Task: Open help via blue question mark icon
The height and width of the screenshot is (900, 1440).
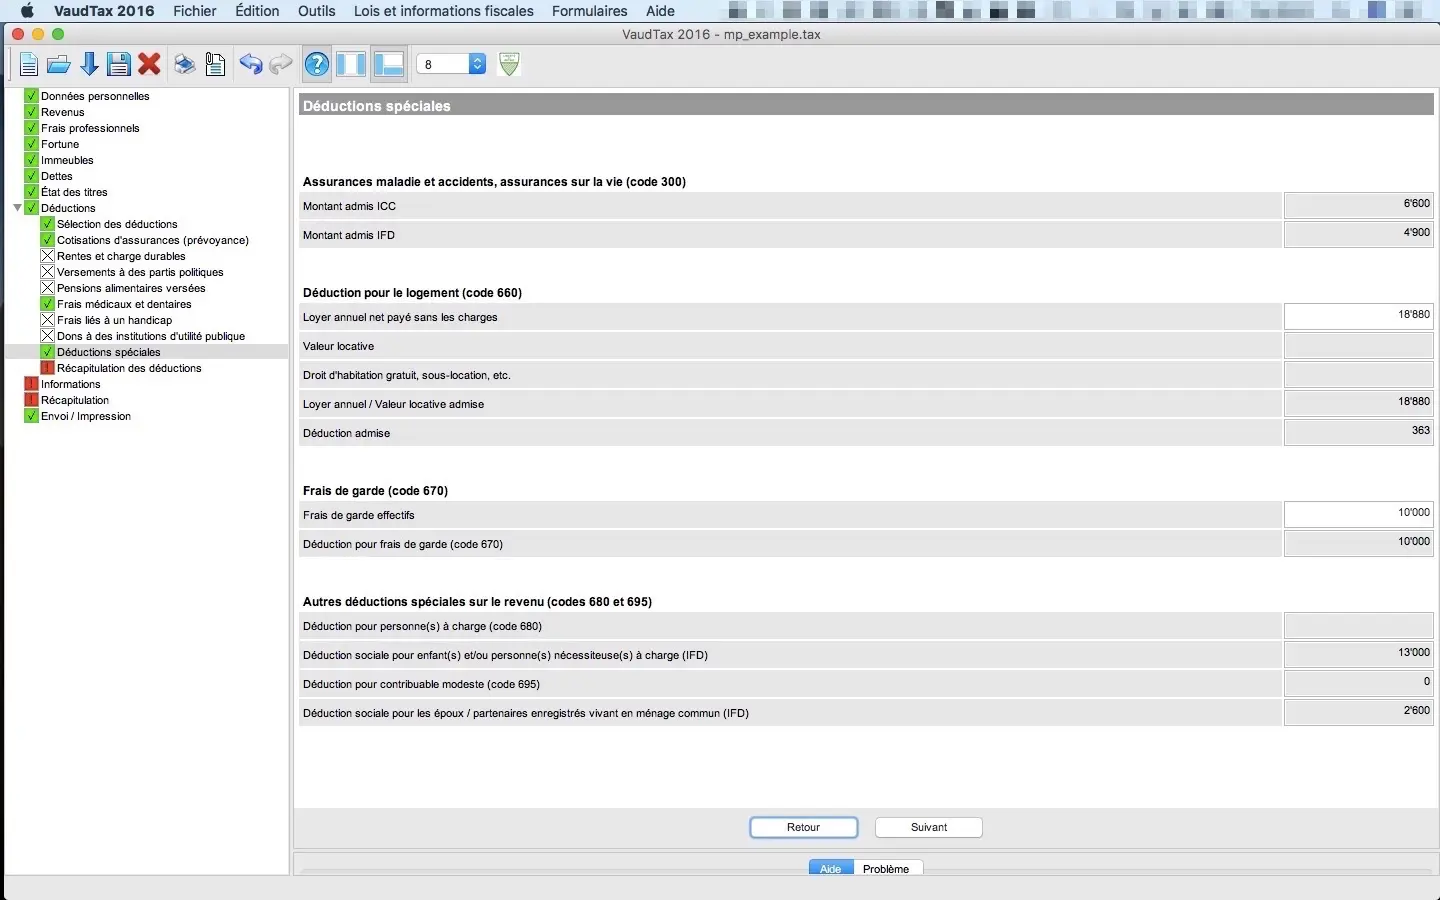Action: point(317,65)
